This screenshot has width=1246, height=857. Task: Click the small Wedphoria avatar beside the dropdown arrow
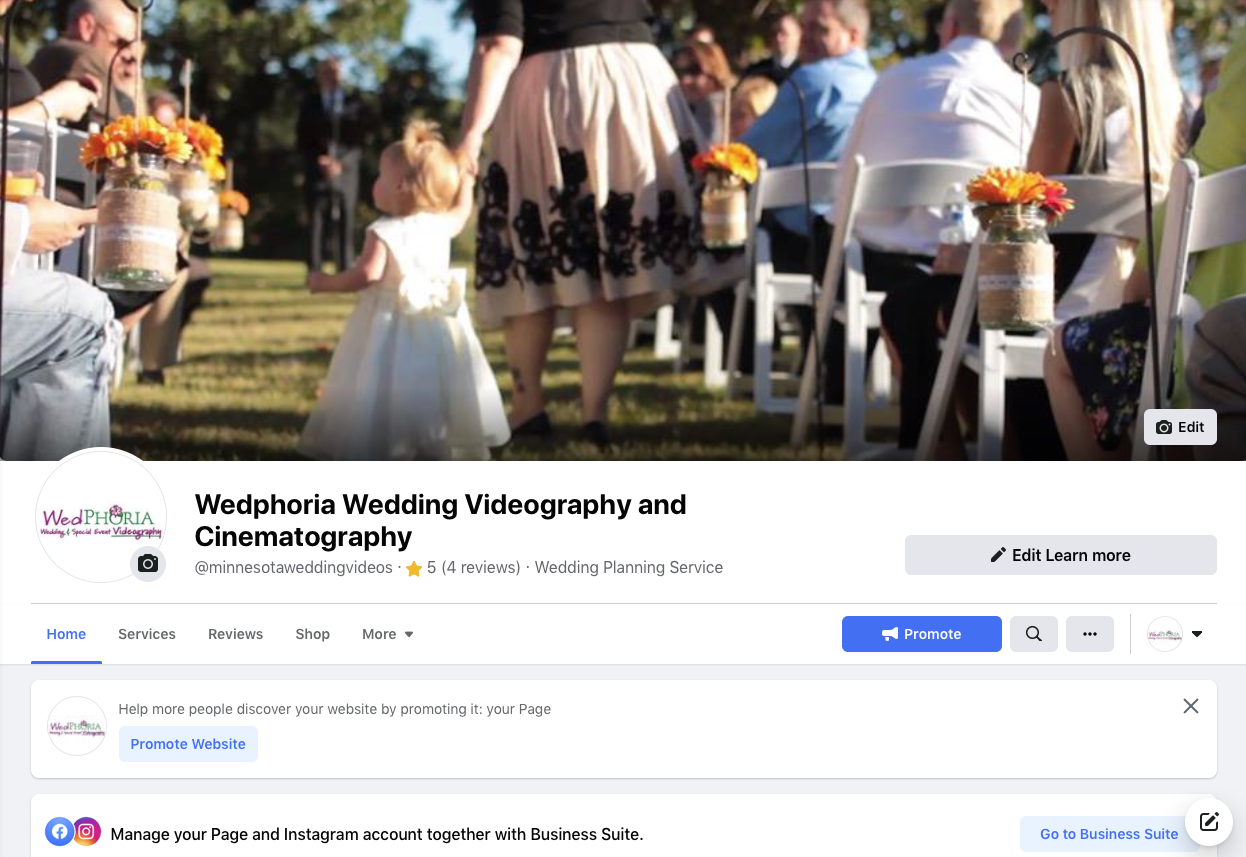coord(1165,634)
